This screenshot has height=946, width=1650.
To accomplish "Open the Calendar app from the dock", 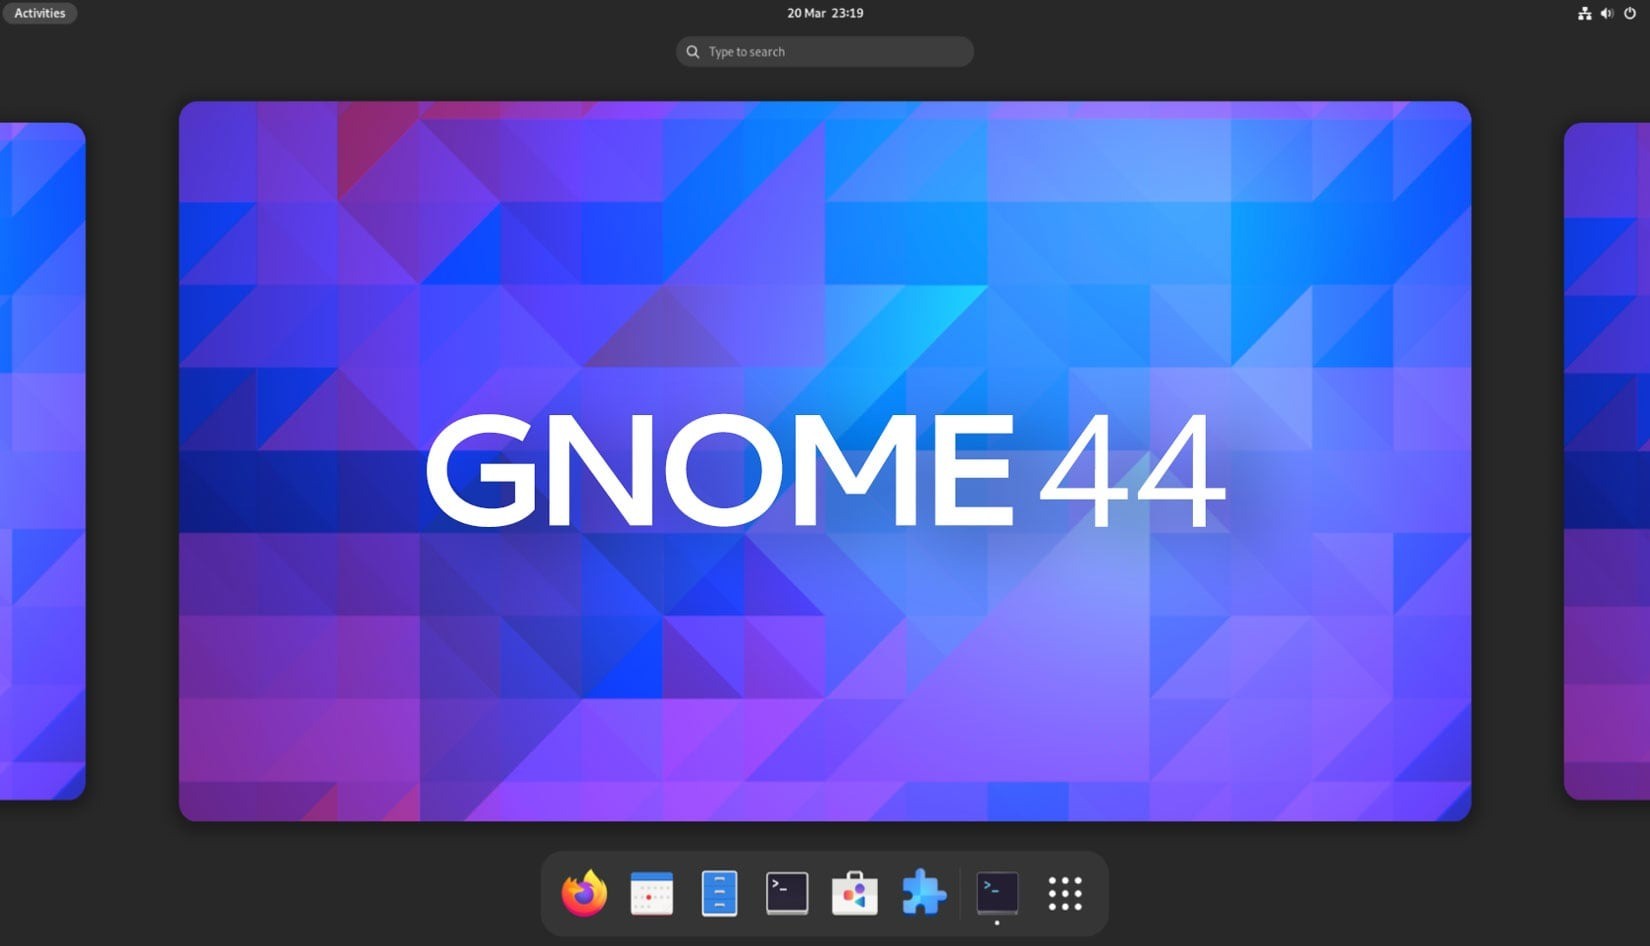I will click(x=650, y=893).
